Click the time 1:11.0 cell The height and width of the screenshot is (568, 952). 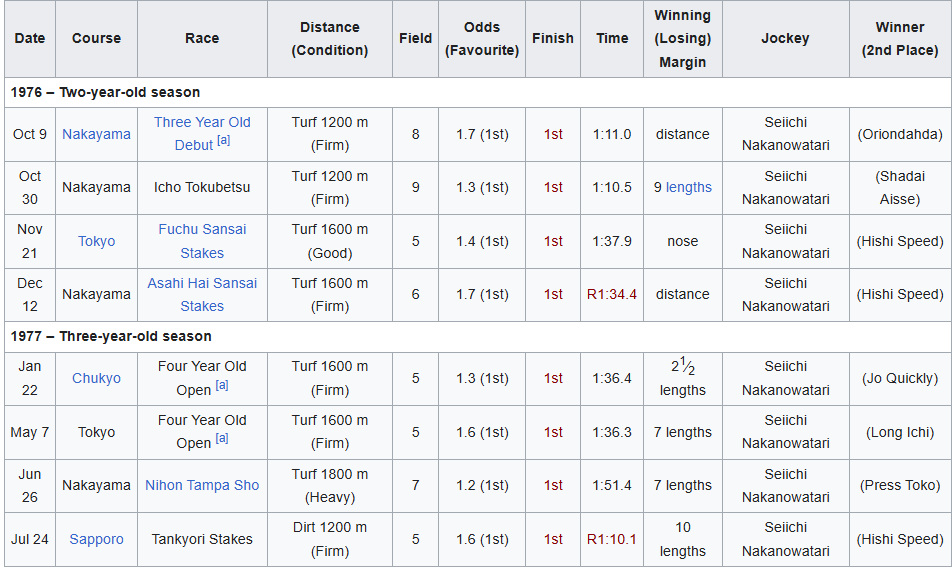612,134
